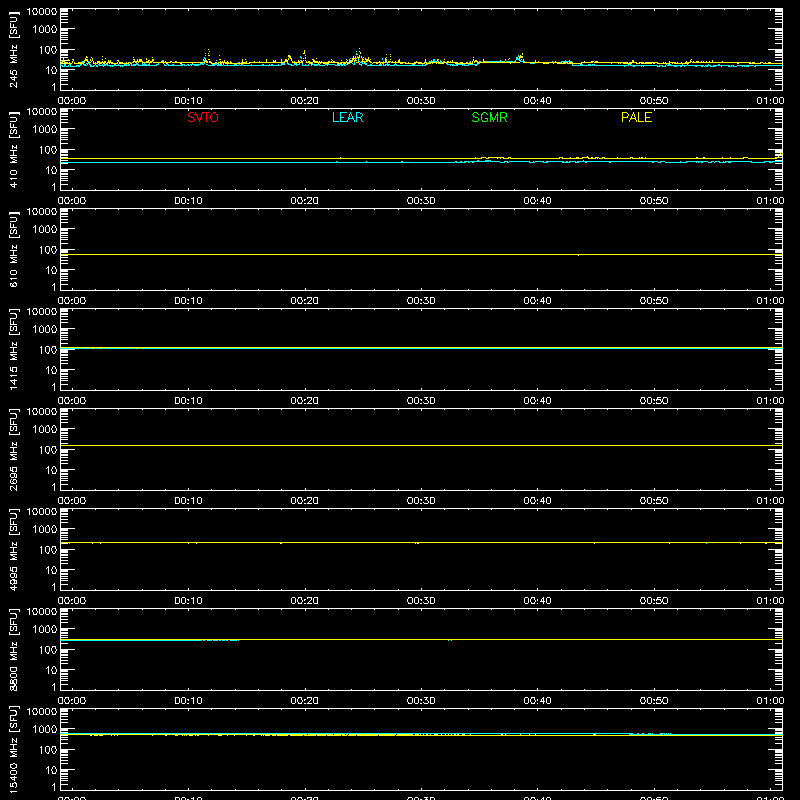Click the 10 tick value on 15400 MHz plot
The image size is (800, 800).
[51, 770]
